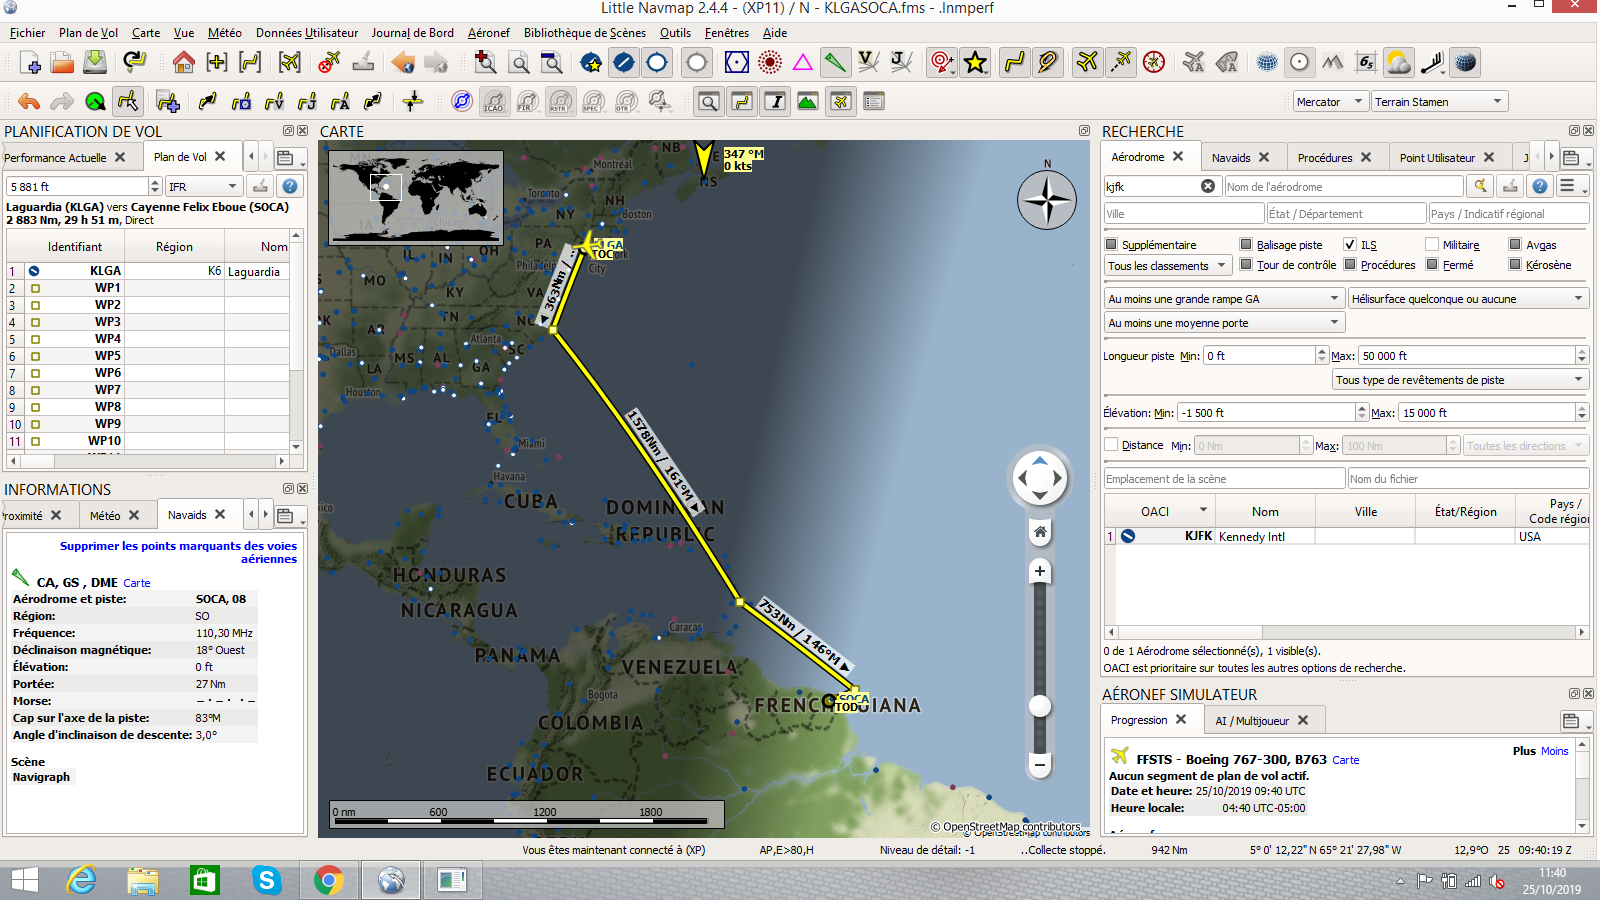Click the sun and cloud weather icon
Image resolution: width=1600 pixels, height=900 pixels.
pyautogui.click(x=1398, y=62)
